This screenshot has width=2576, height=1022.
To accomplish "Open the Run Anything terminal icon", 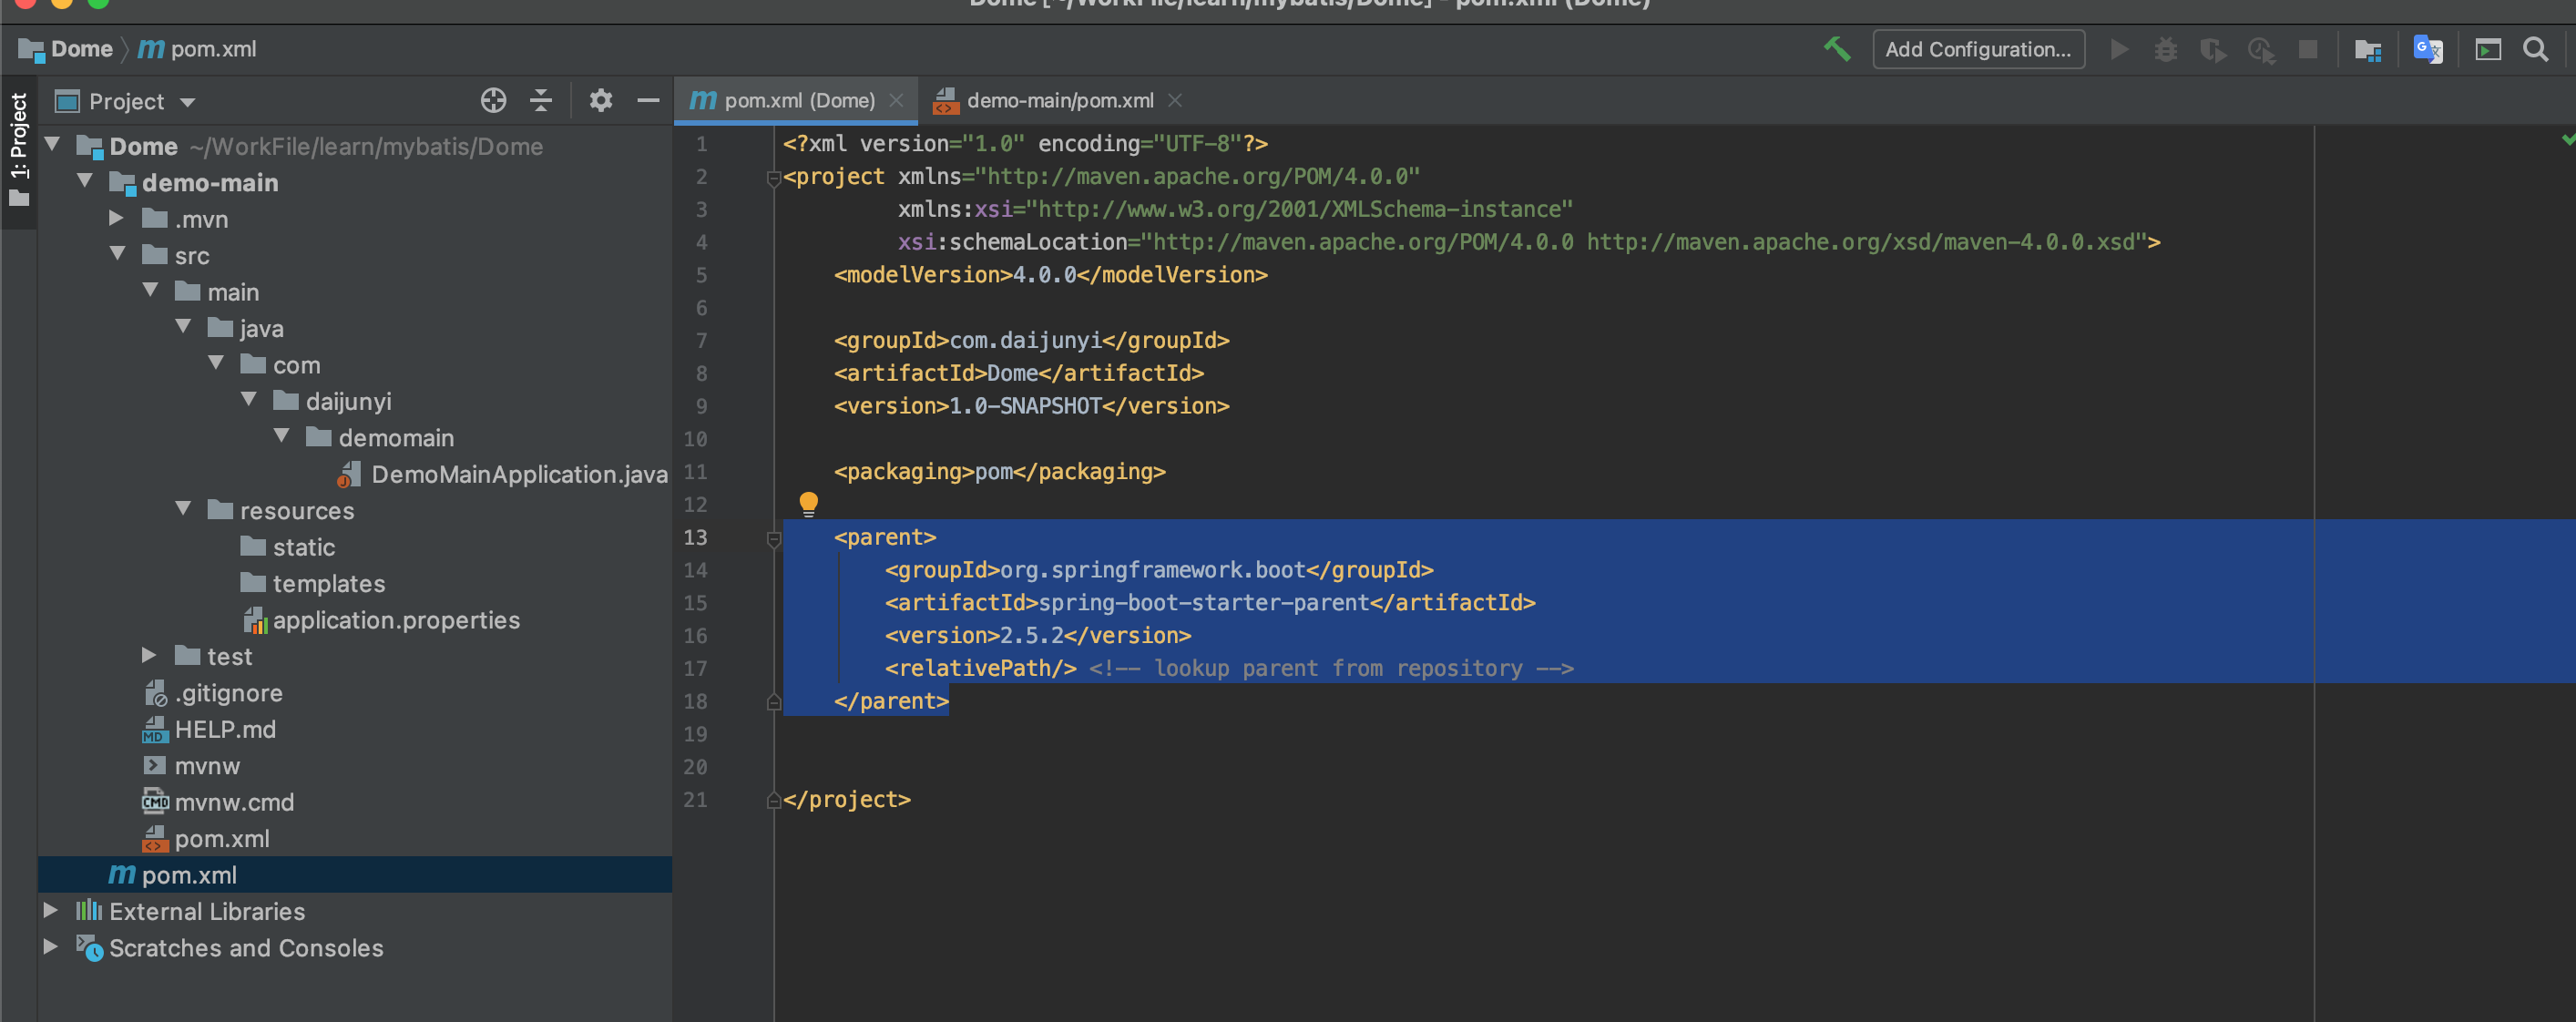I will (x=2488, y=49).
